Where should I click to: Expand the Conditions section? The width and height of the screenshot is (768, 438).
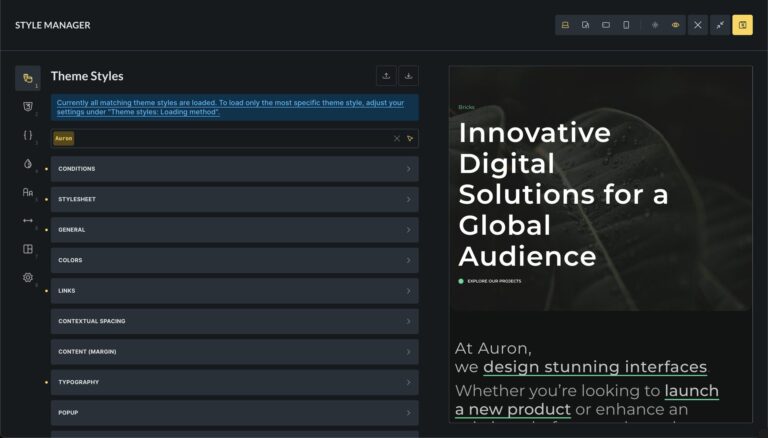pyautogui.click(x=234, y=169)
